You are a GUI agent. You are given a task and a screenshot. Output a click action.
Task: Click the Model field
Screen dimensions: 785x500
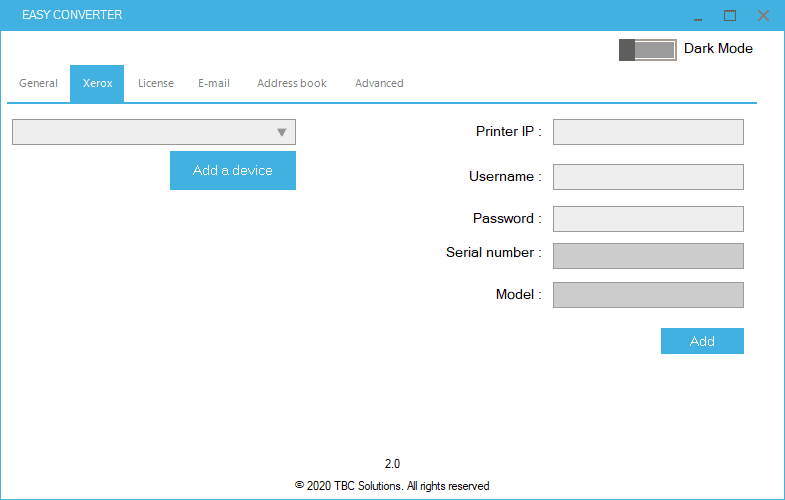click(648, 295)
